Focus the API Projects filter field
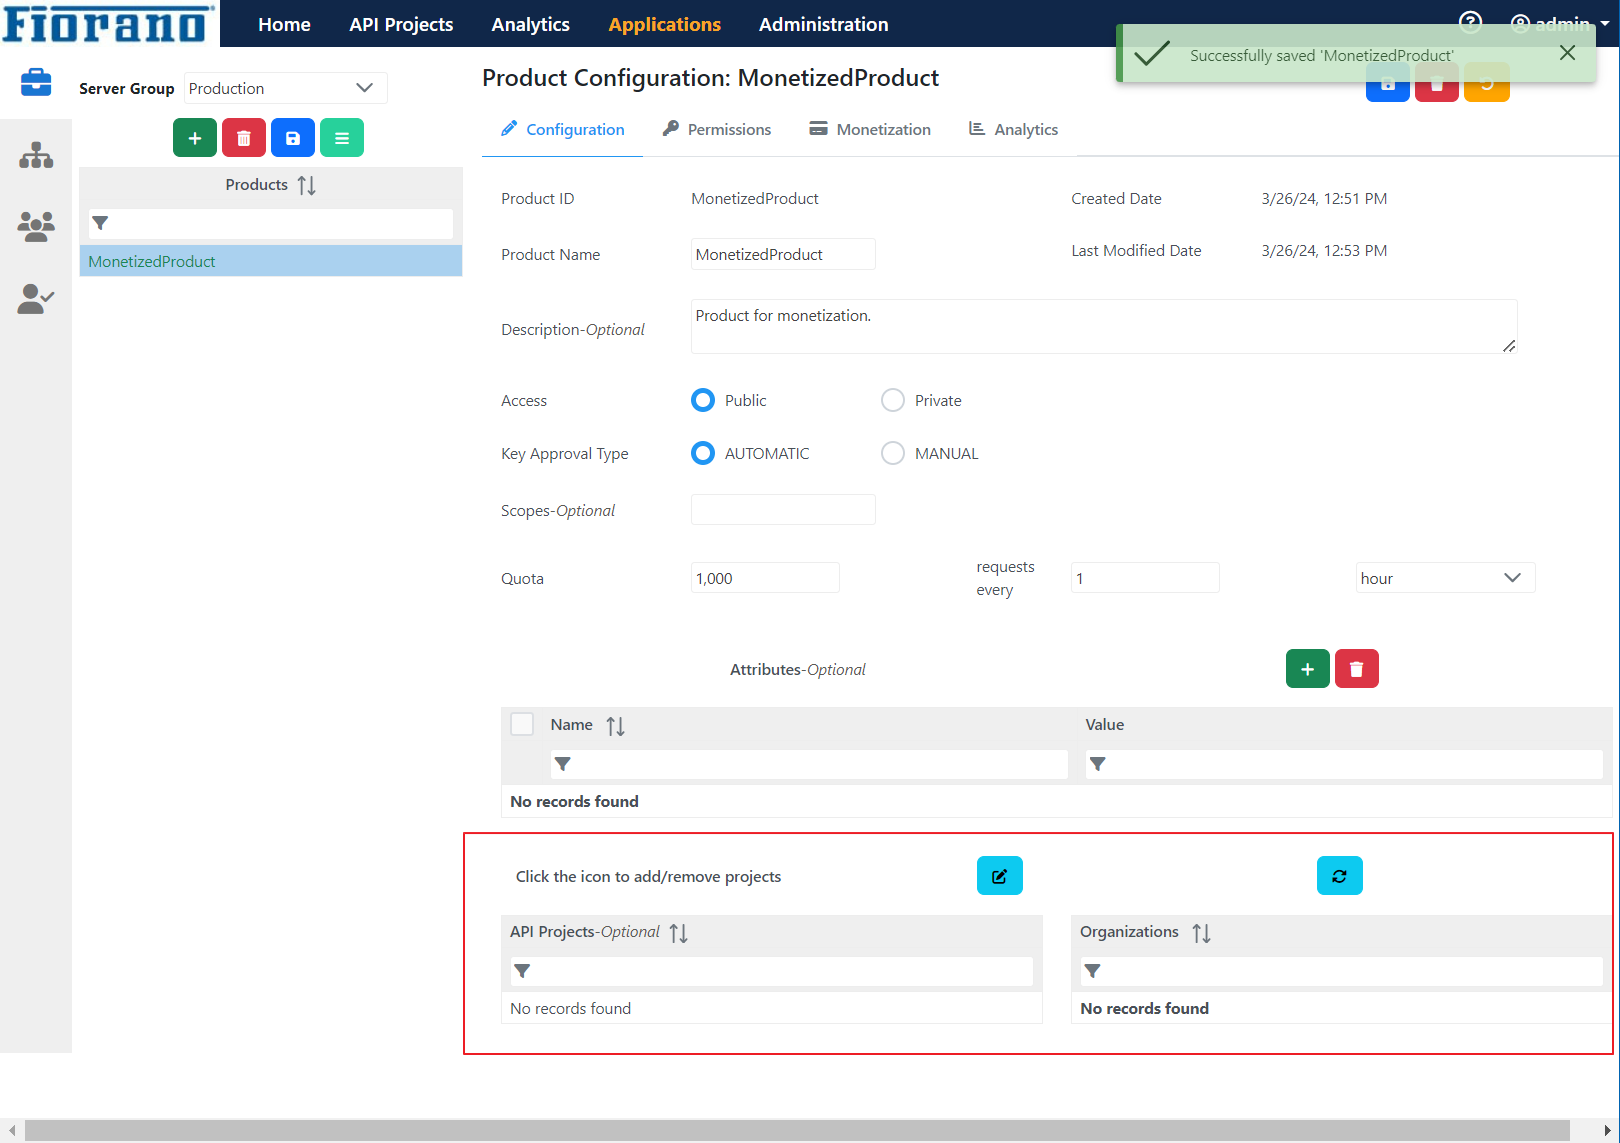 tap(772, 971)
